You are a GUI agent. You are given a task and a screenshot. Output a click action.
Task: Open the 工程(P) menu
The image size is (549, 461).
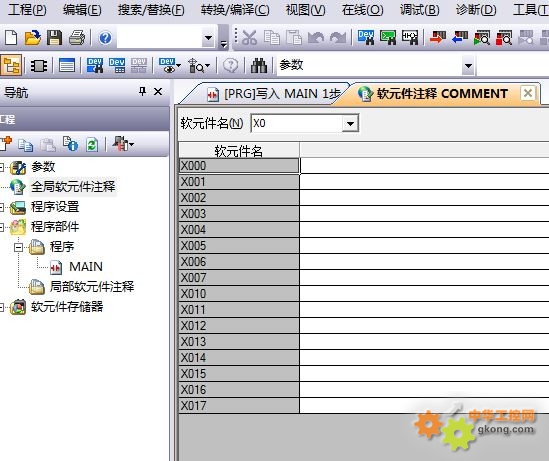tap(27, 10)
